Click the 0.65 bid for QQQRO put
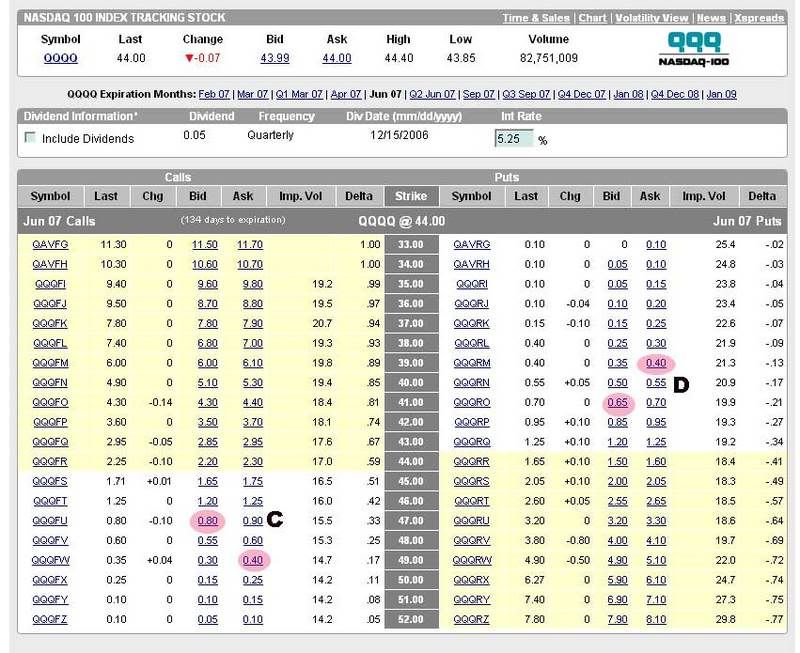 [617, 403]
